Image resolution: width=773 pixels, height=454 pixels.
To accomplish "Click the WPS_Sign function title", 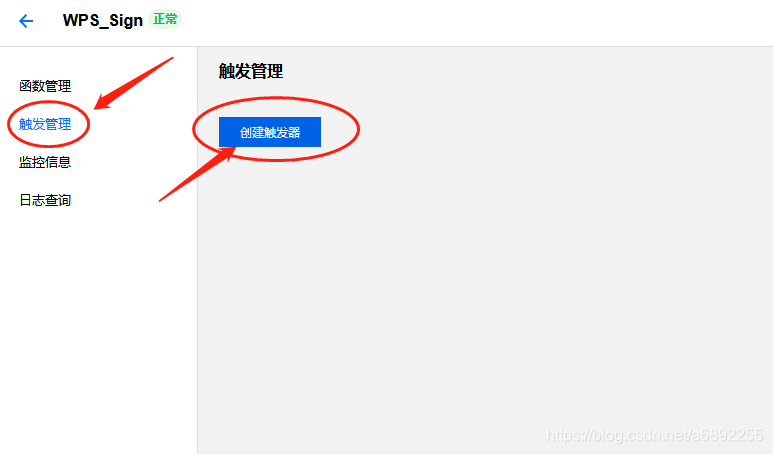I will [x=103, y=20].
